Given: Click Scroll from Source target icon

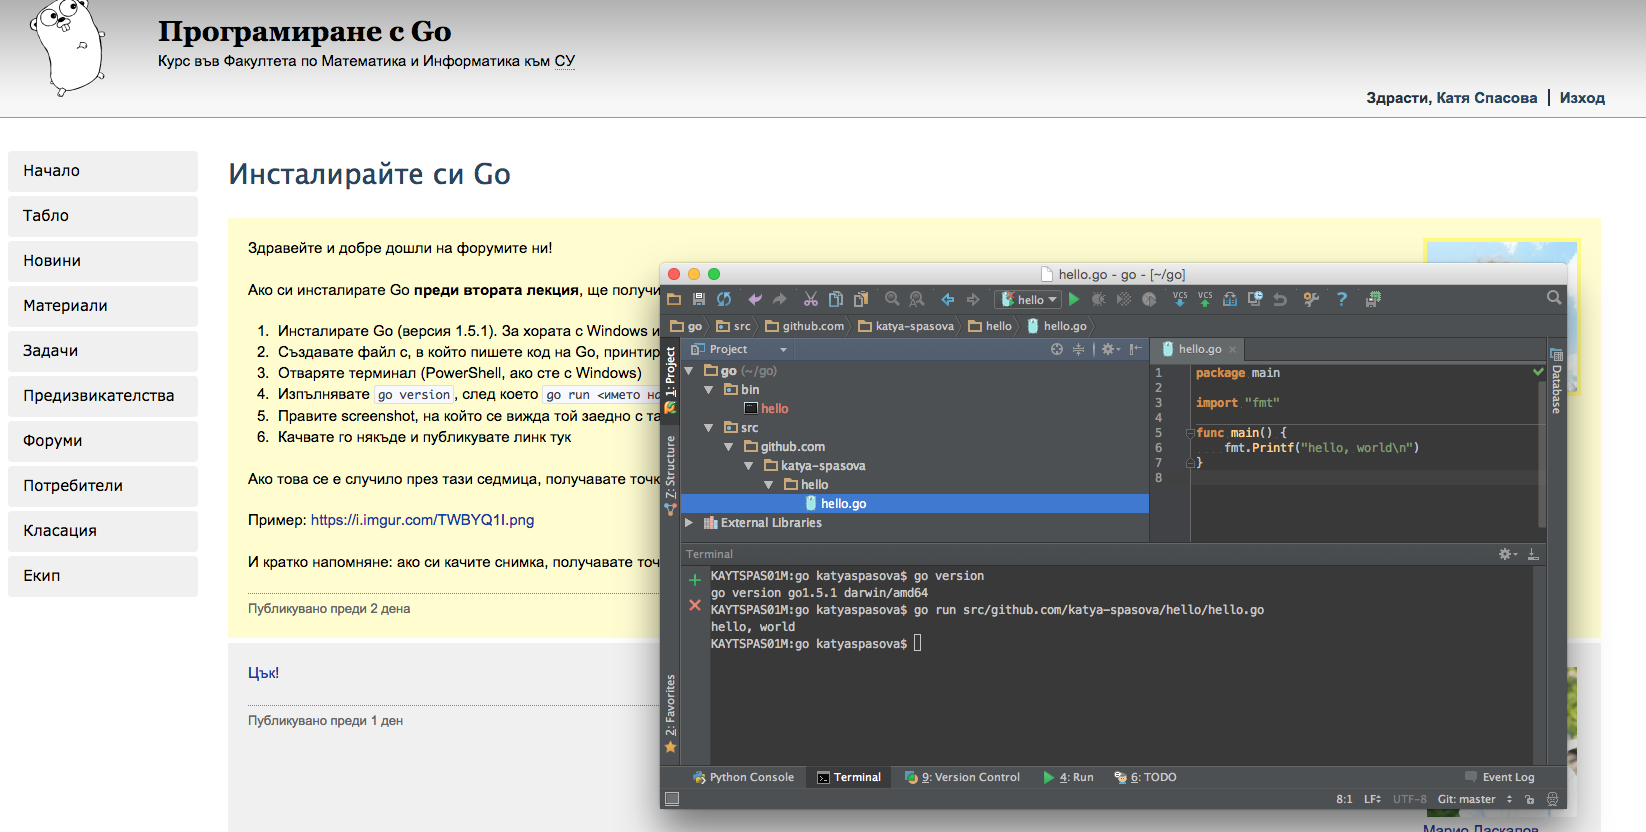Looking at the screenshot, I should pos(1057,349).
